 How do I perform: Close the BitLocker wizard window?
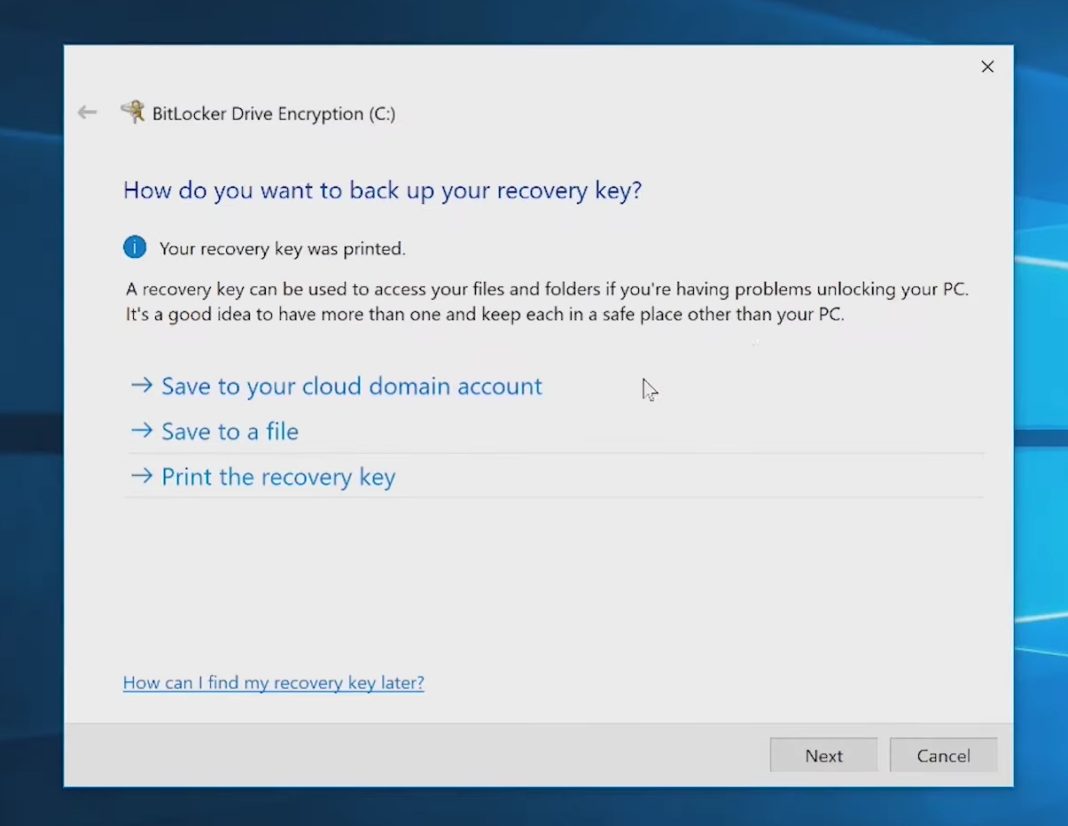pos(987,66)
